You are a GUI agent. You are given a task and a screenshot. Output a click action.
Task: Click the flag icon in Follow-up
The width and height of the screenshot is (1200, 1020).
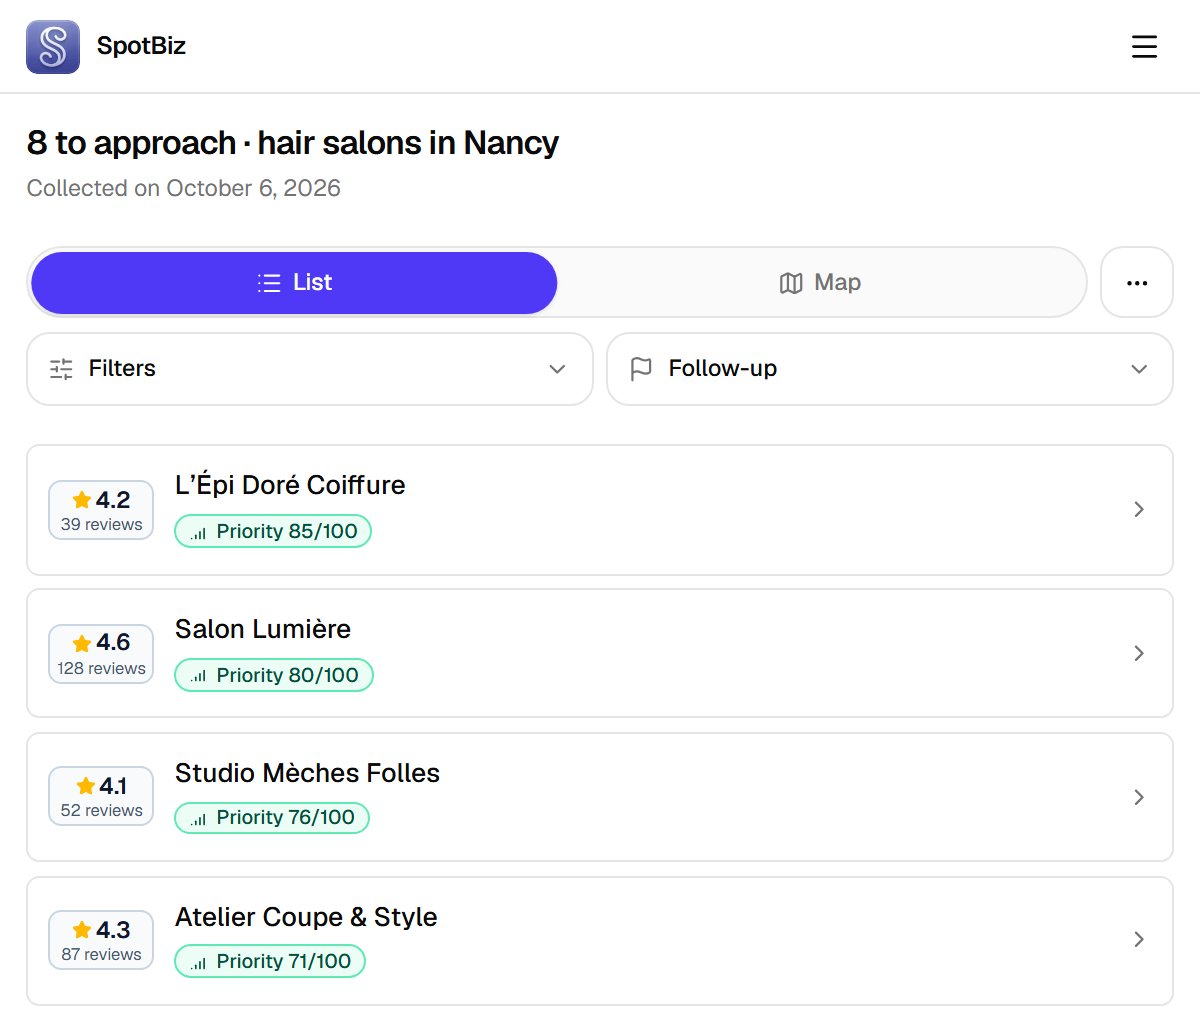click(641, 369)
